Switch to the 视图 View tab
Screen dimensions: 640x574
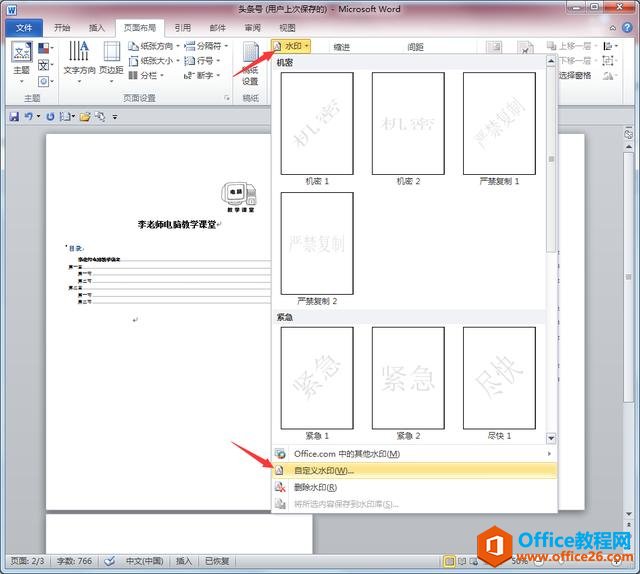pos(287,28)
